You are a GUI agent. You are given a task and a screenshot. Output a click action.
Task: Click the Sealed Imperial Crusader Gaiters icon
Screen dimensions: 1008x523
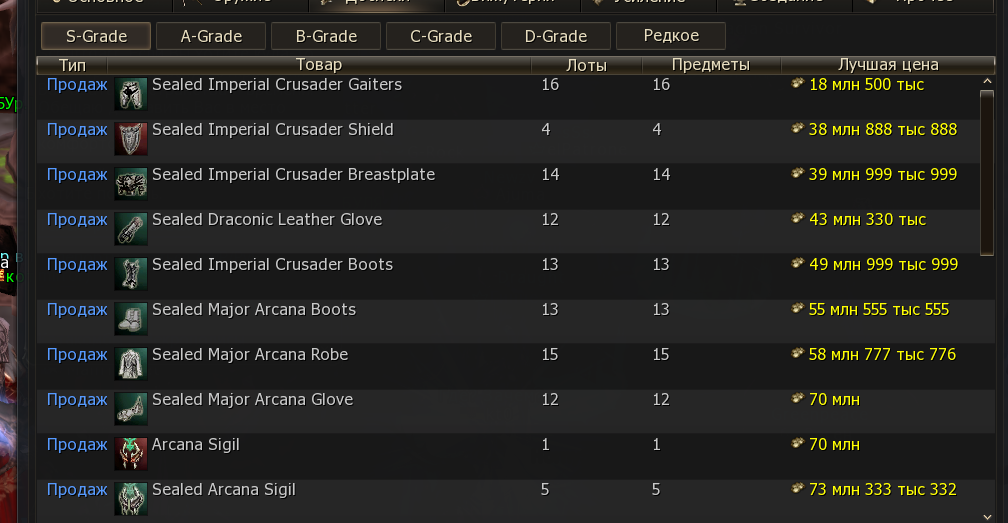pyautogui.click(x=131, y=93)
